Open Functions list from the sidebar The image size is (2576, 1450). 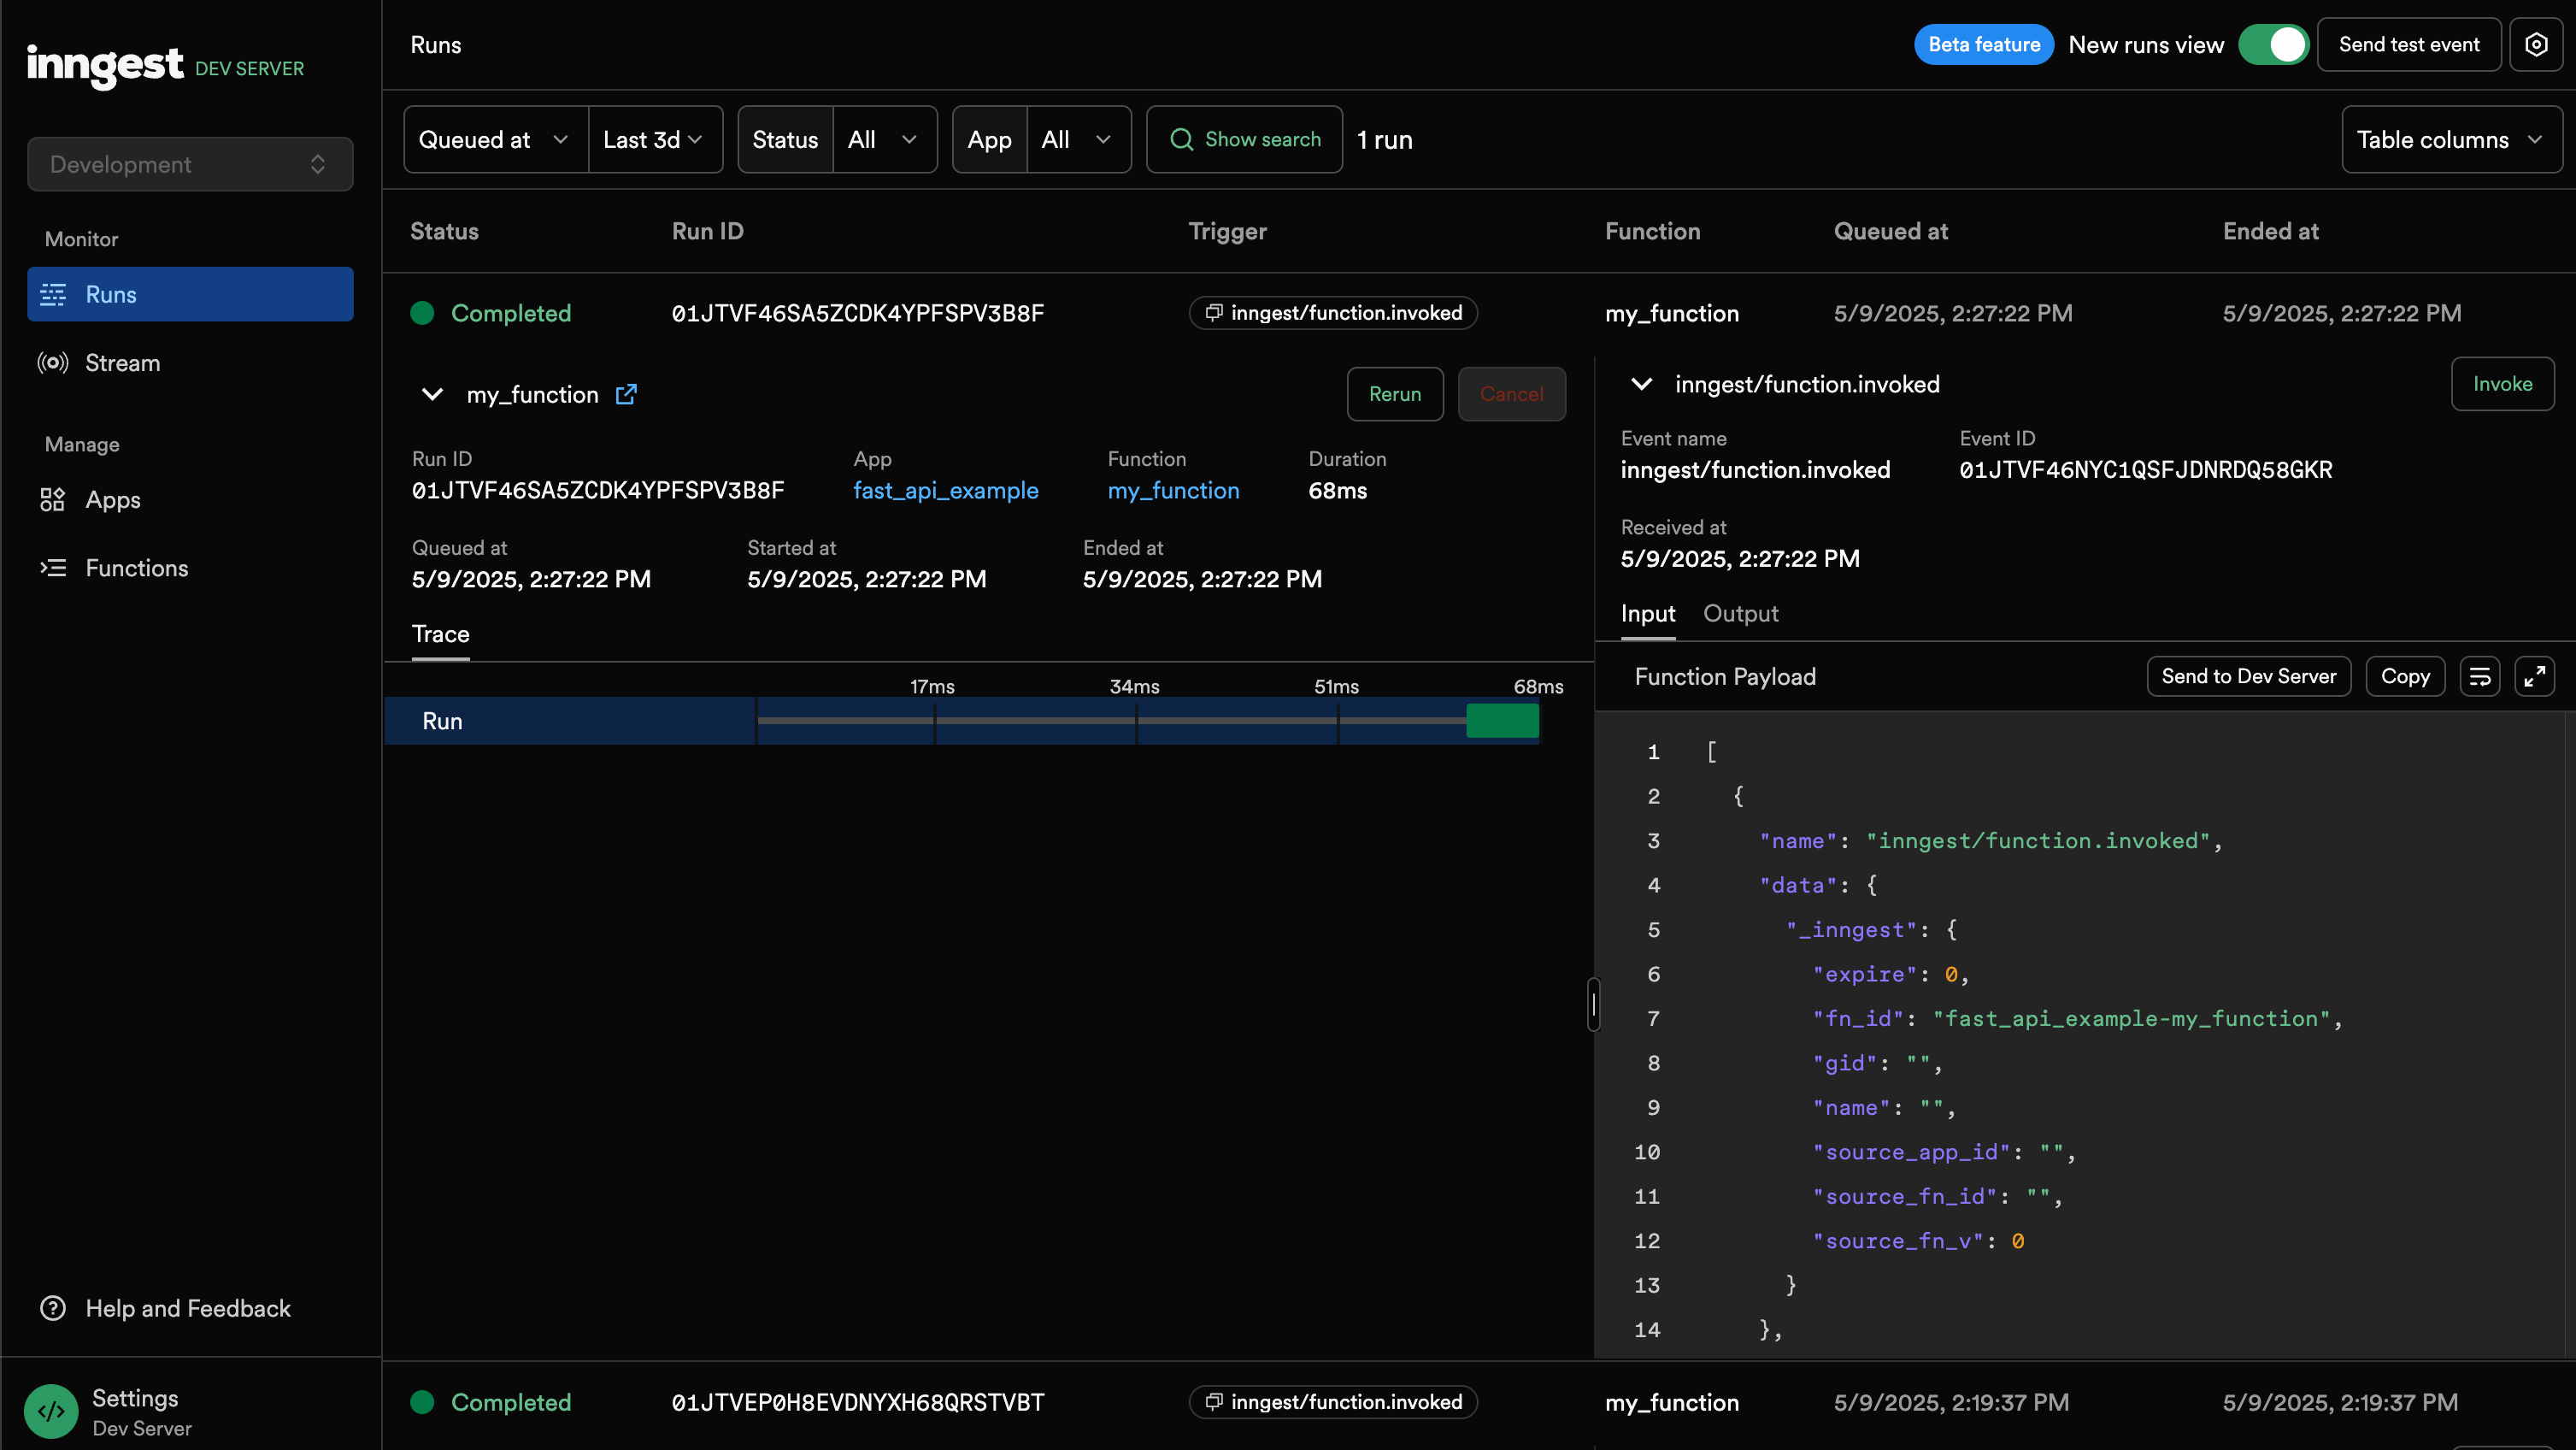tap(136, 568)
